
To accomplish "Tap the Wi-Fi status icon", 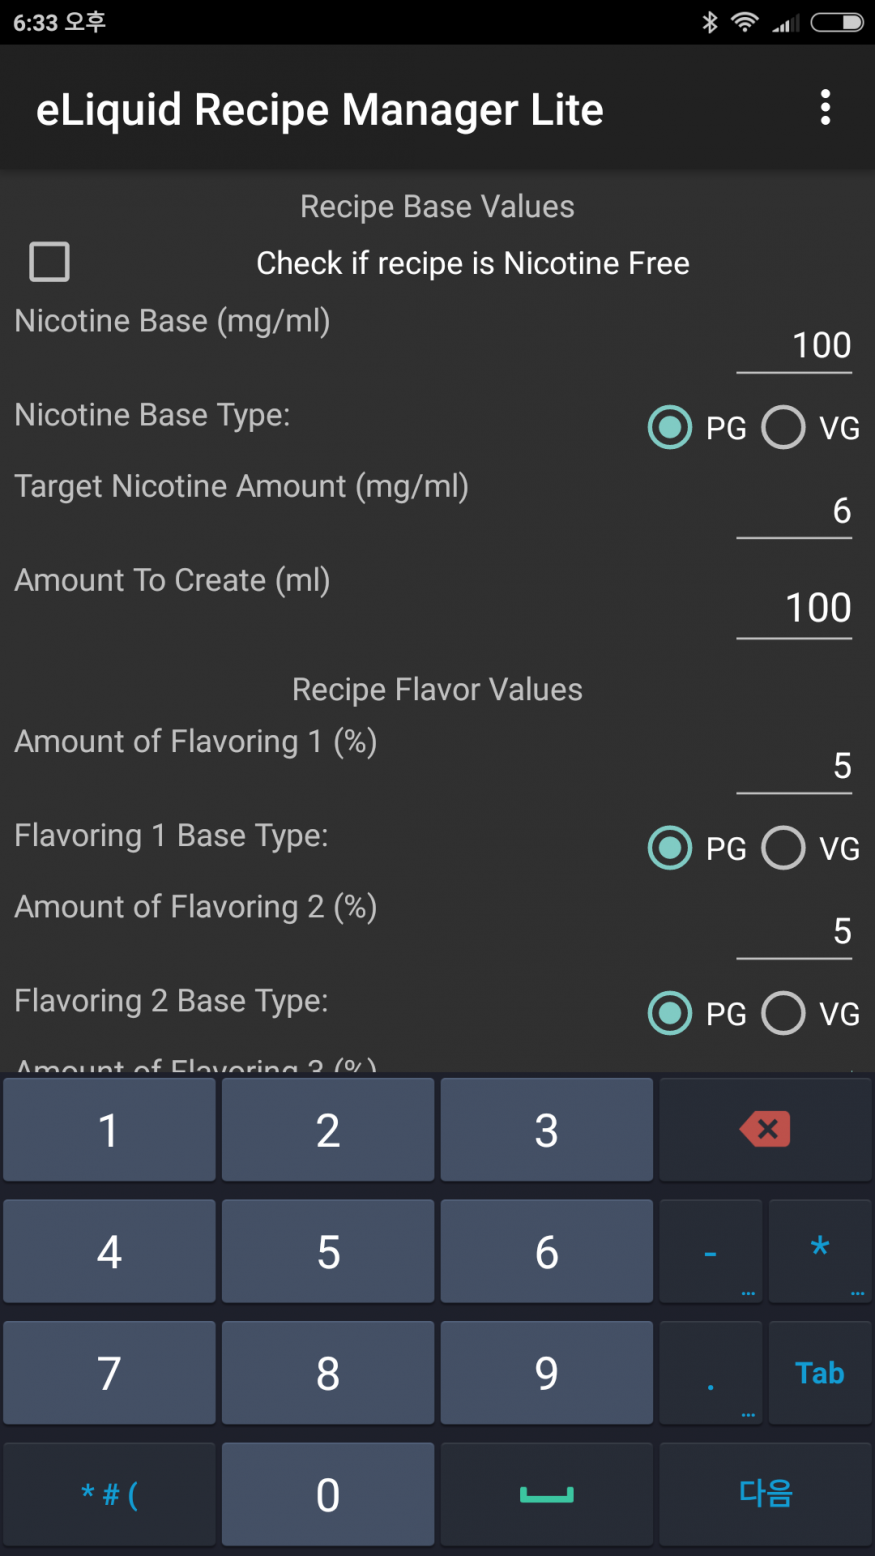I will point(745,22).
